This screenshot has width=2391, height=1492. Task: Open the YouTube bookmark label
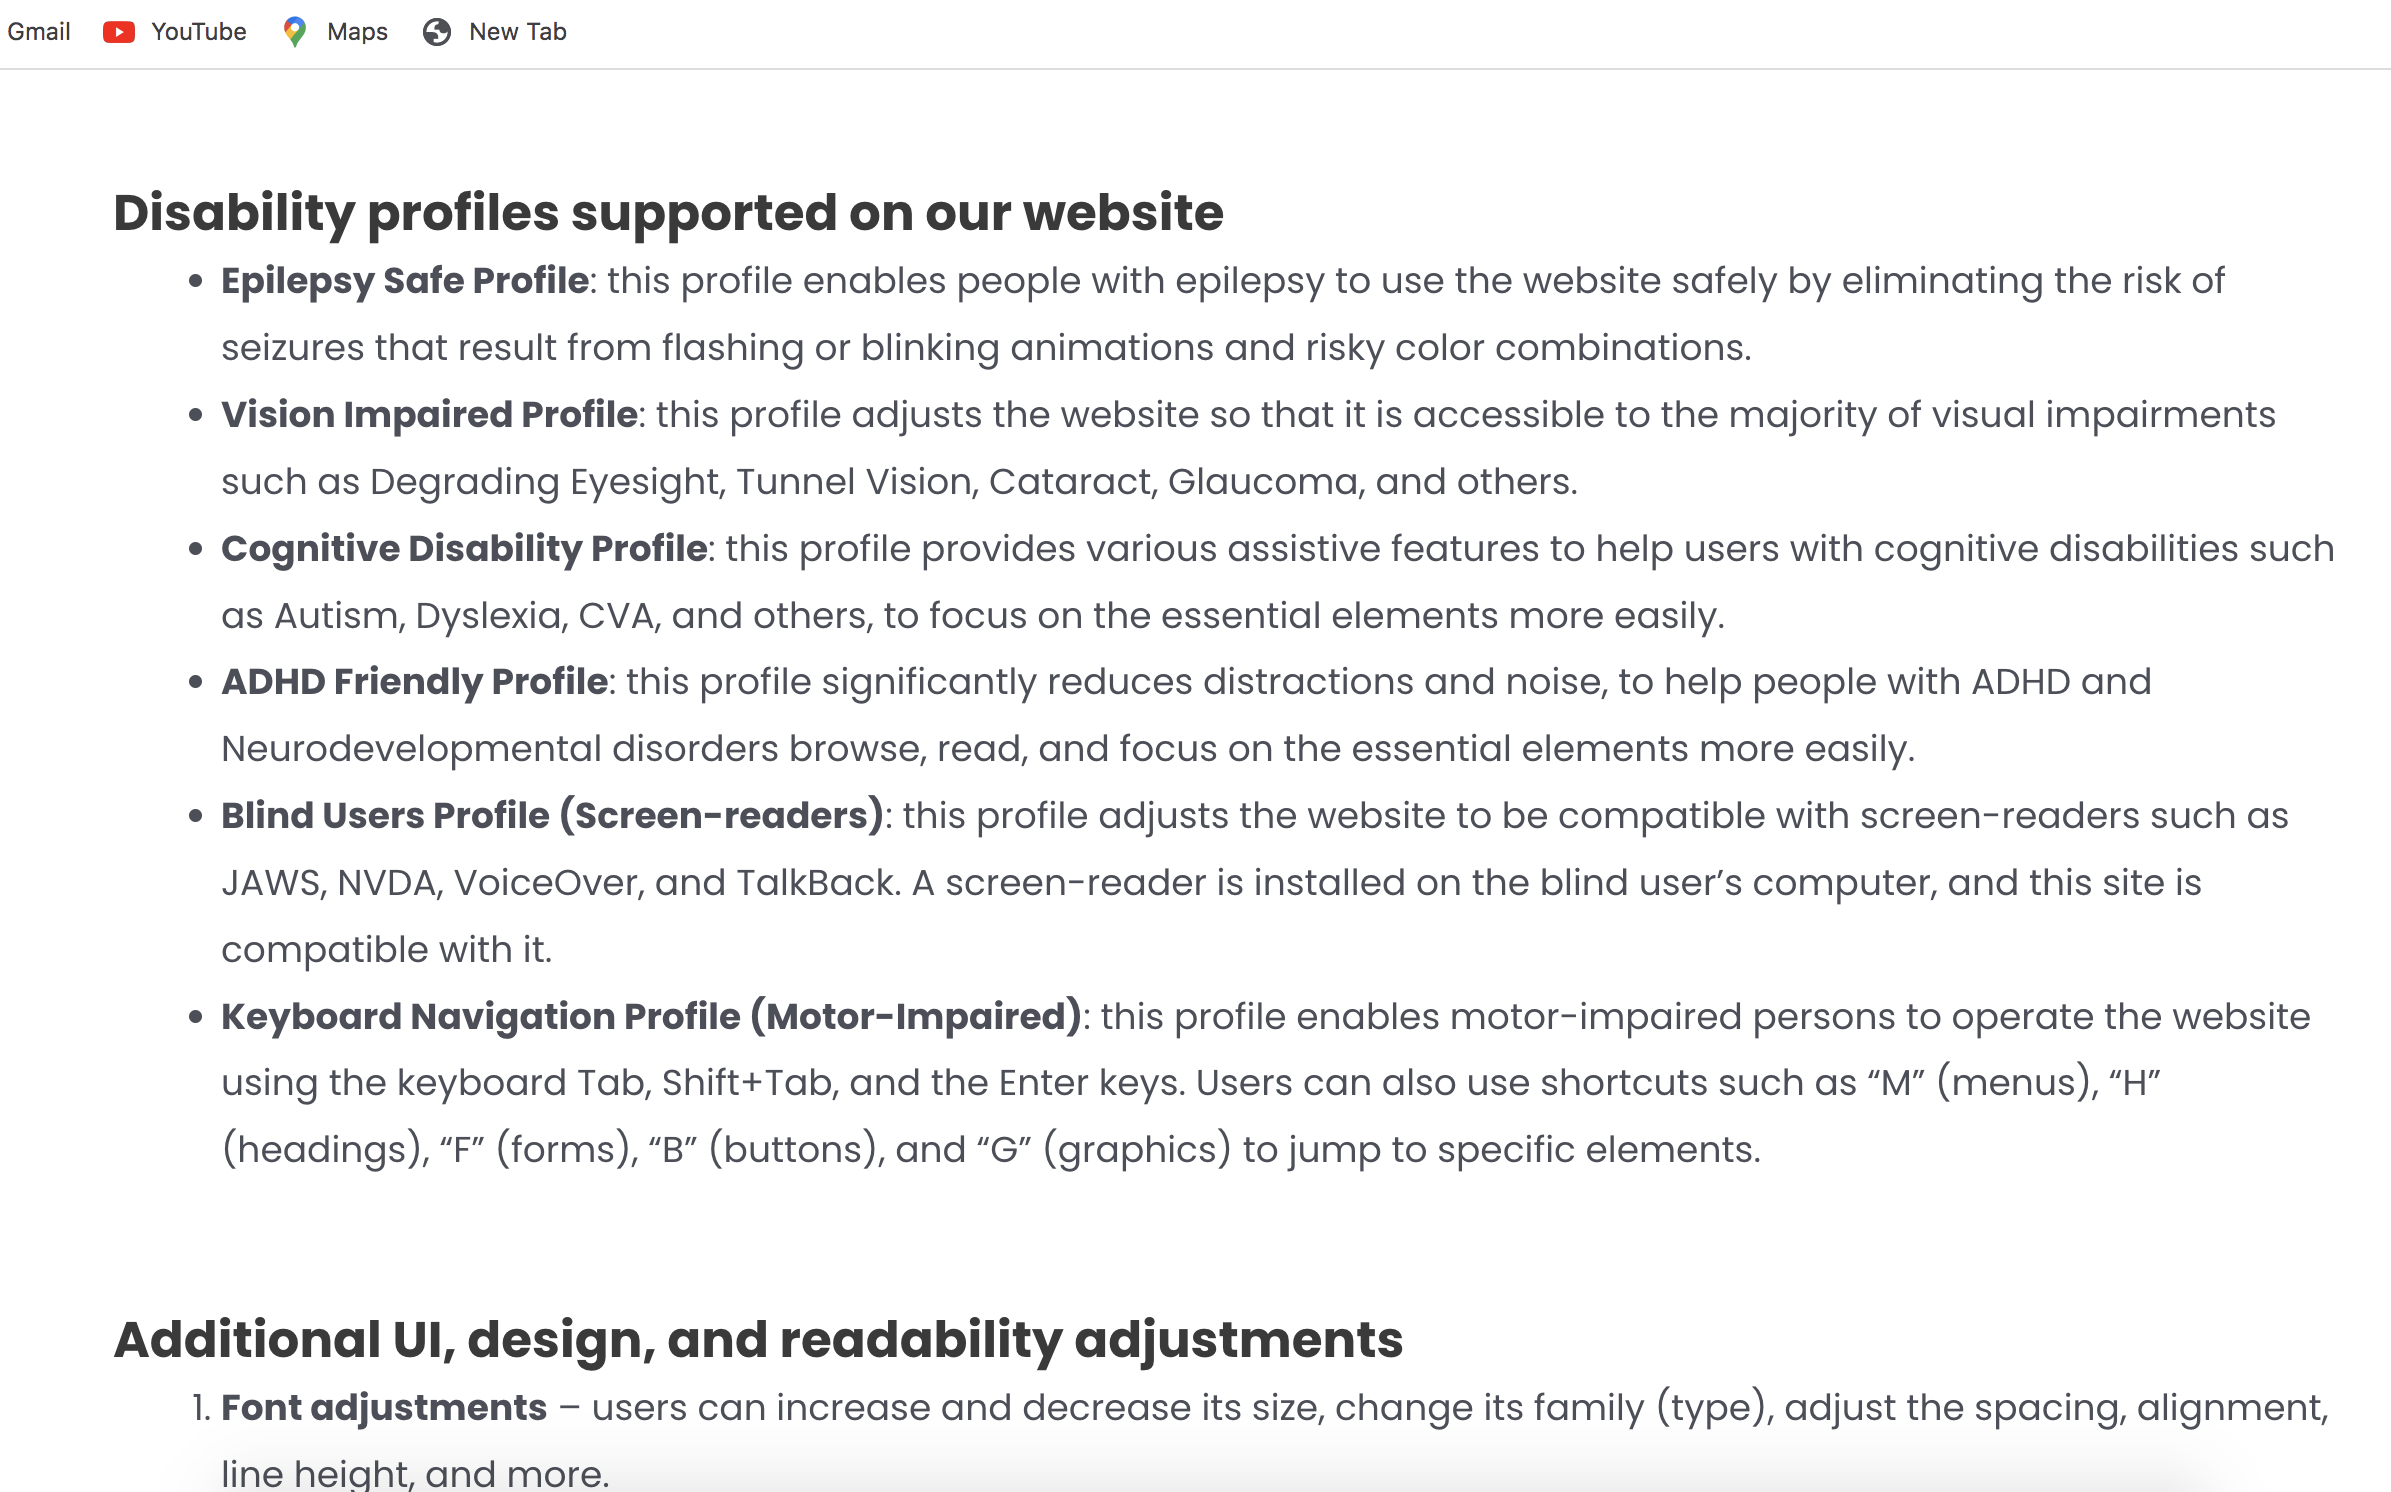pyautogui.click(x=198, y=32)
